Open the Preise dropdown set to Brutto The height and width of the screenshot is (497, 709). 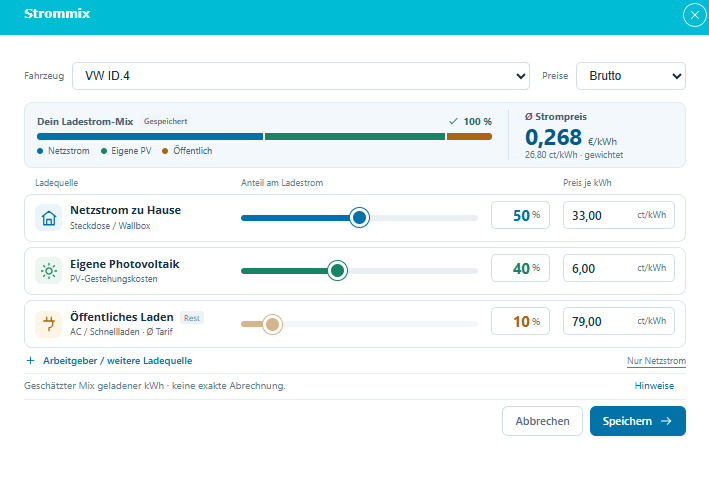coord(631,76)
